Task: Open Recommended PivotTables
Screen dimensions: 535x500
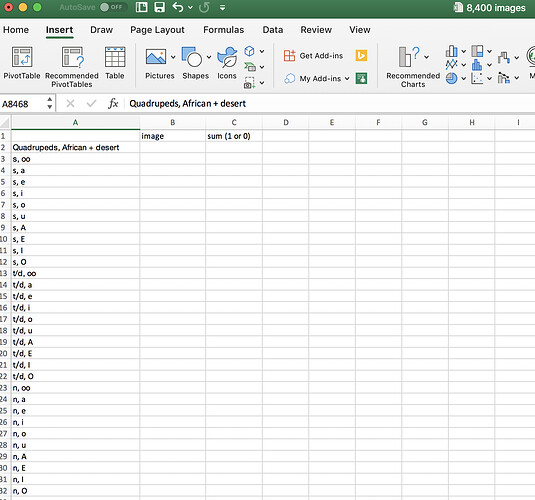Action: (x=72, y=67)
